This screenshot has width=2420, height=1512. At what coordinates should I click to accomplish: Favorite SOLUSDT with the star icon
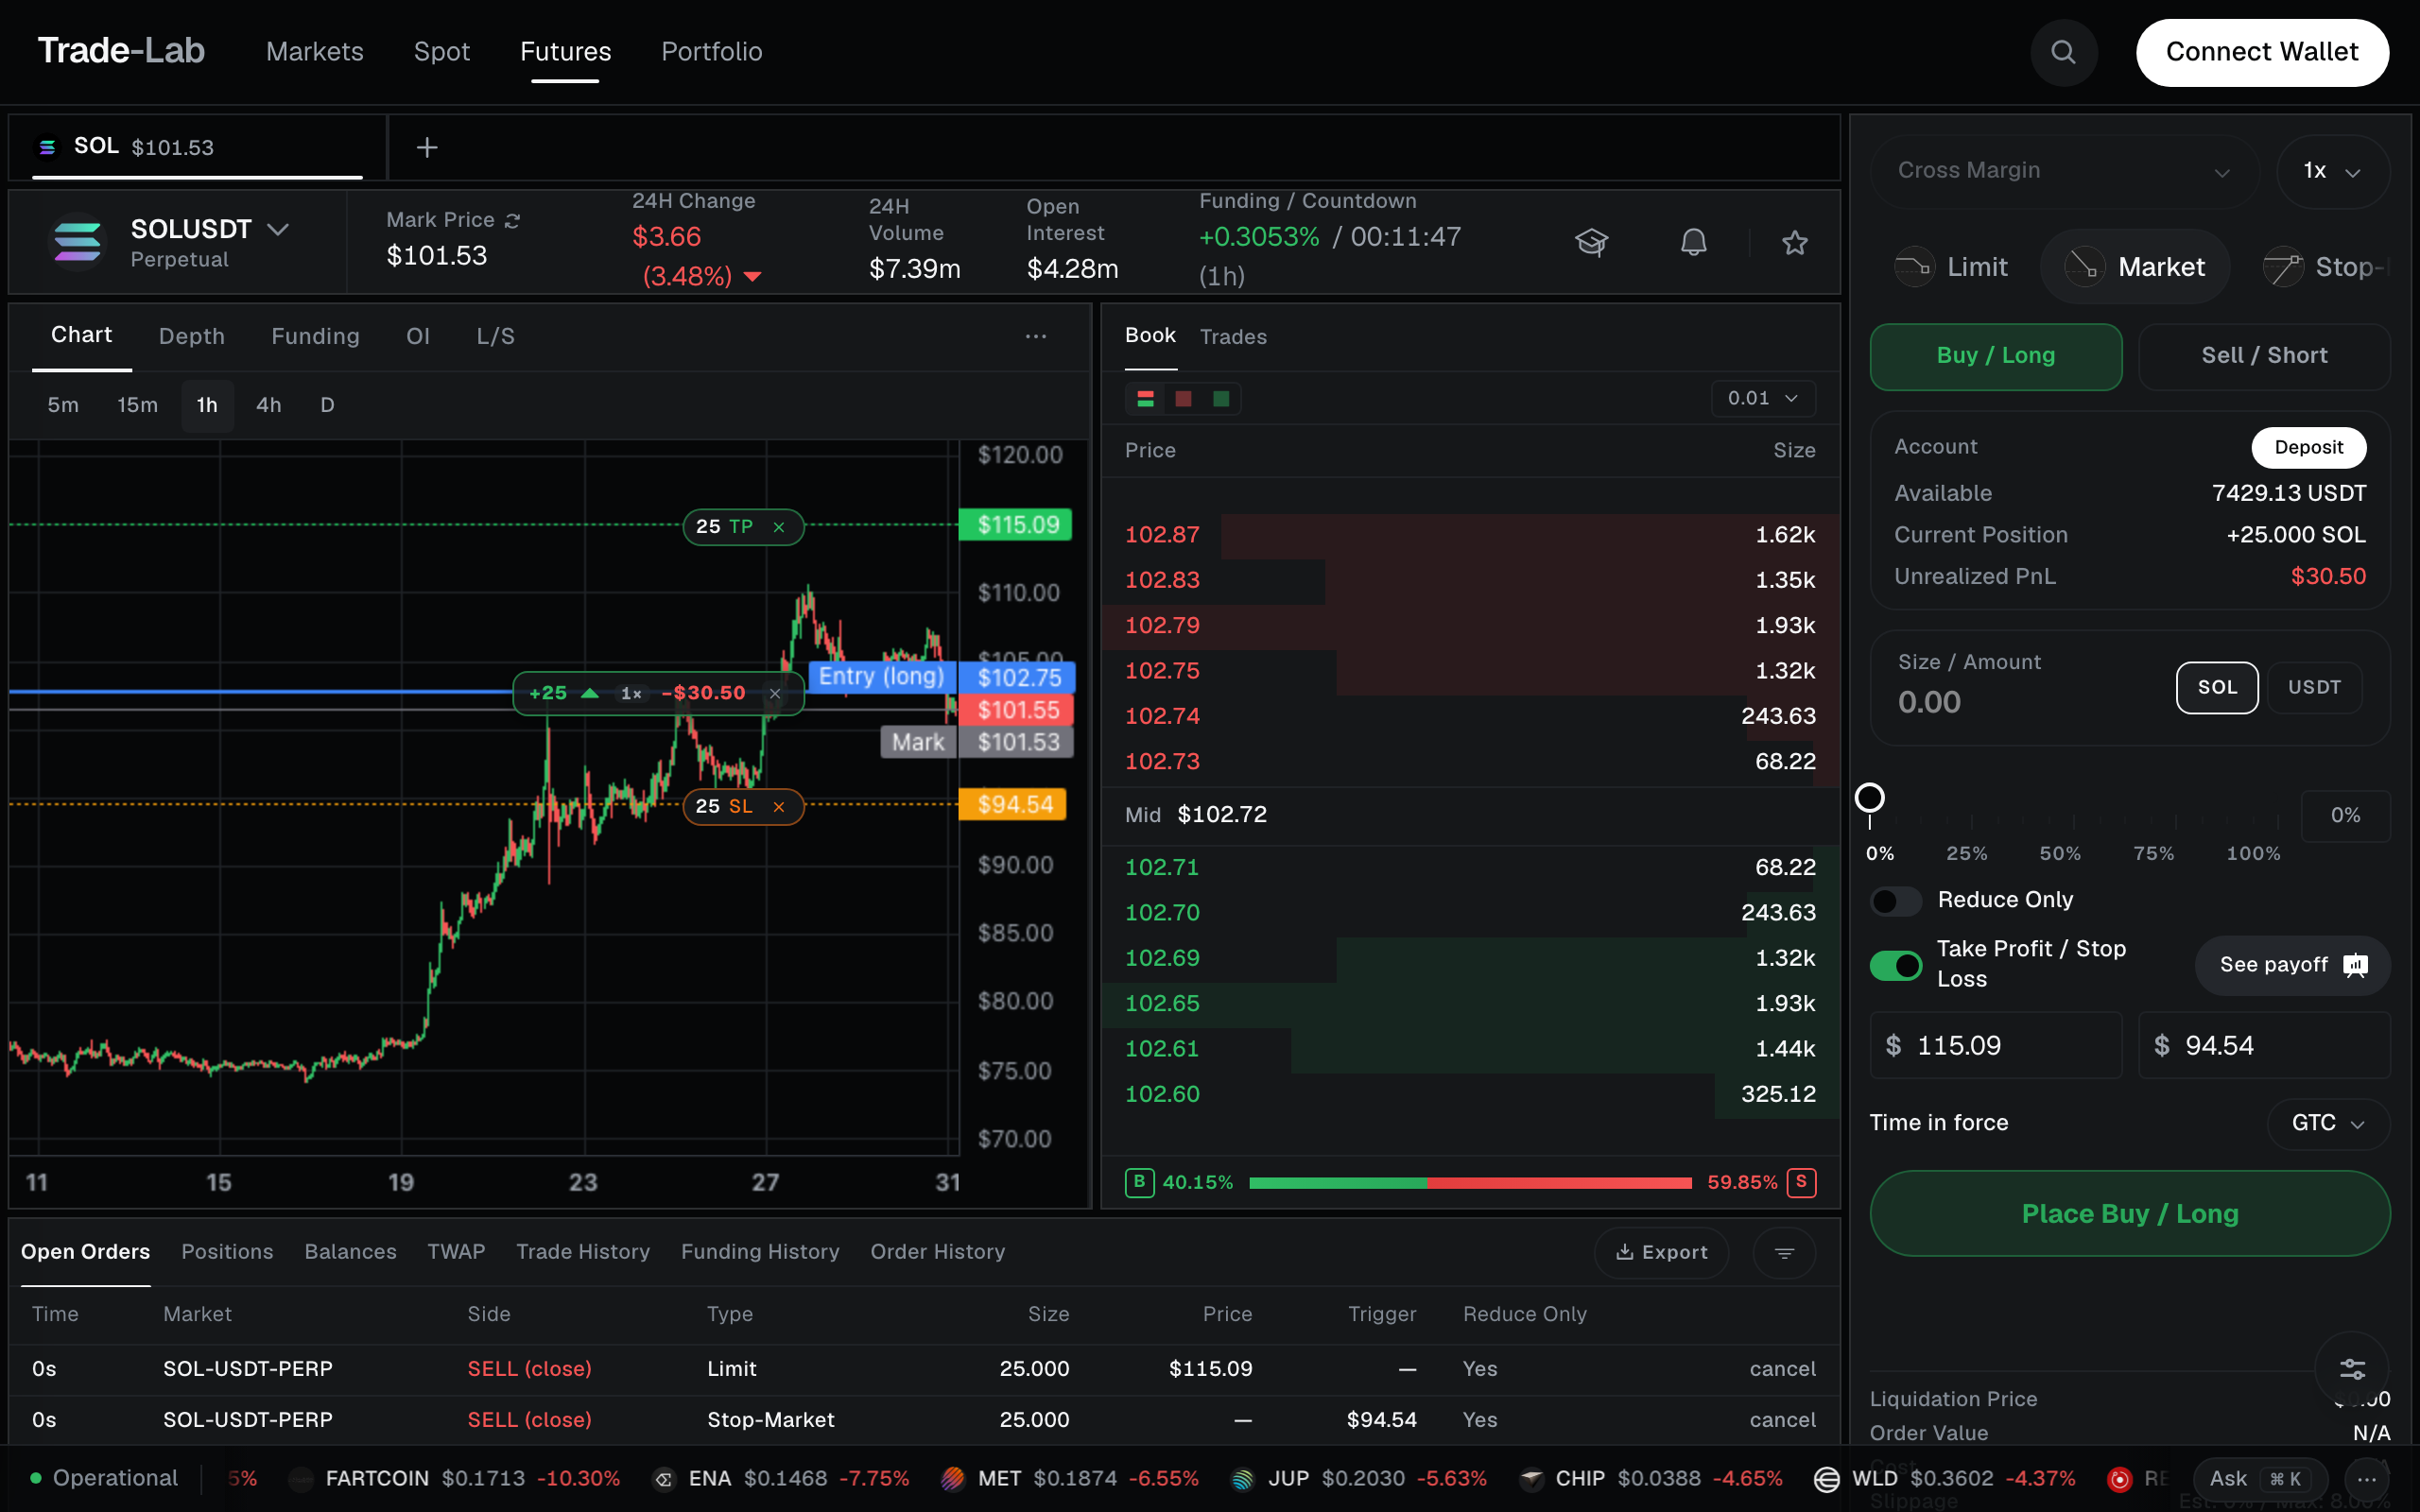(1795, 242)
